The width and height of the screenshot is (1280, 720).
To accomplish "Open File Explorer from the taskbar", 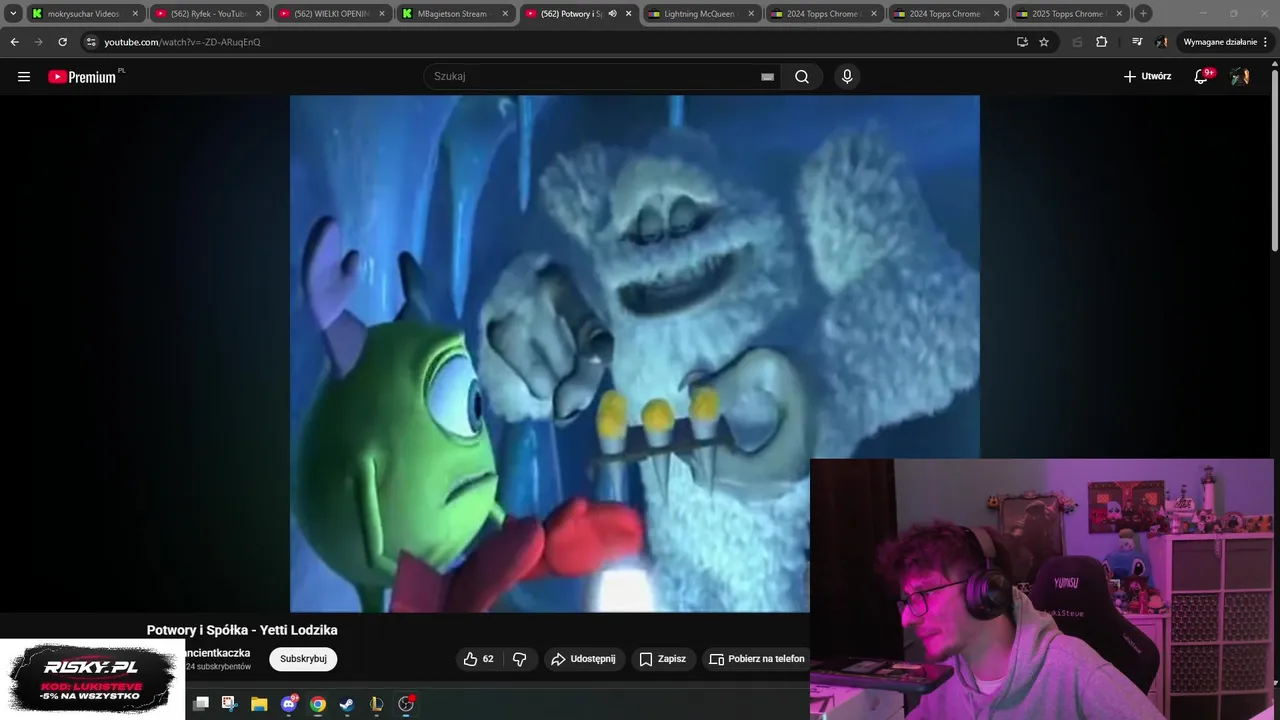I will coord(259,704).
